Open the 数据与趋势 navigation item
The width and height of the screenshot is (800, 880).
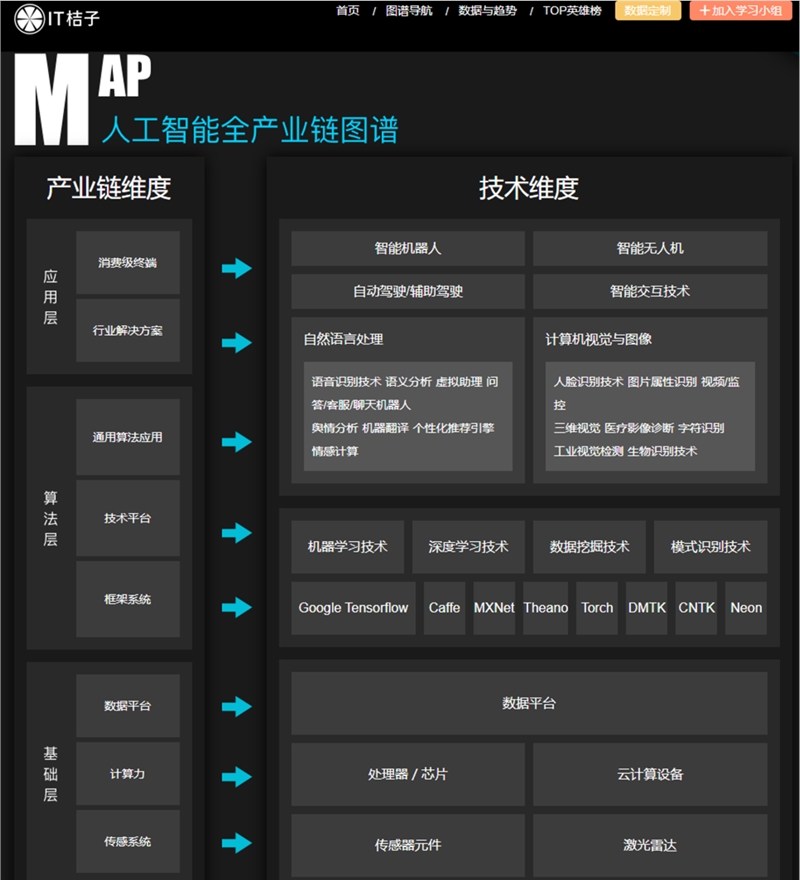click(487, 11)
